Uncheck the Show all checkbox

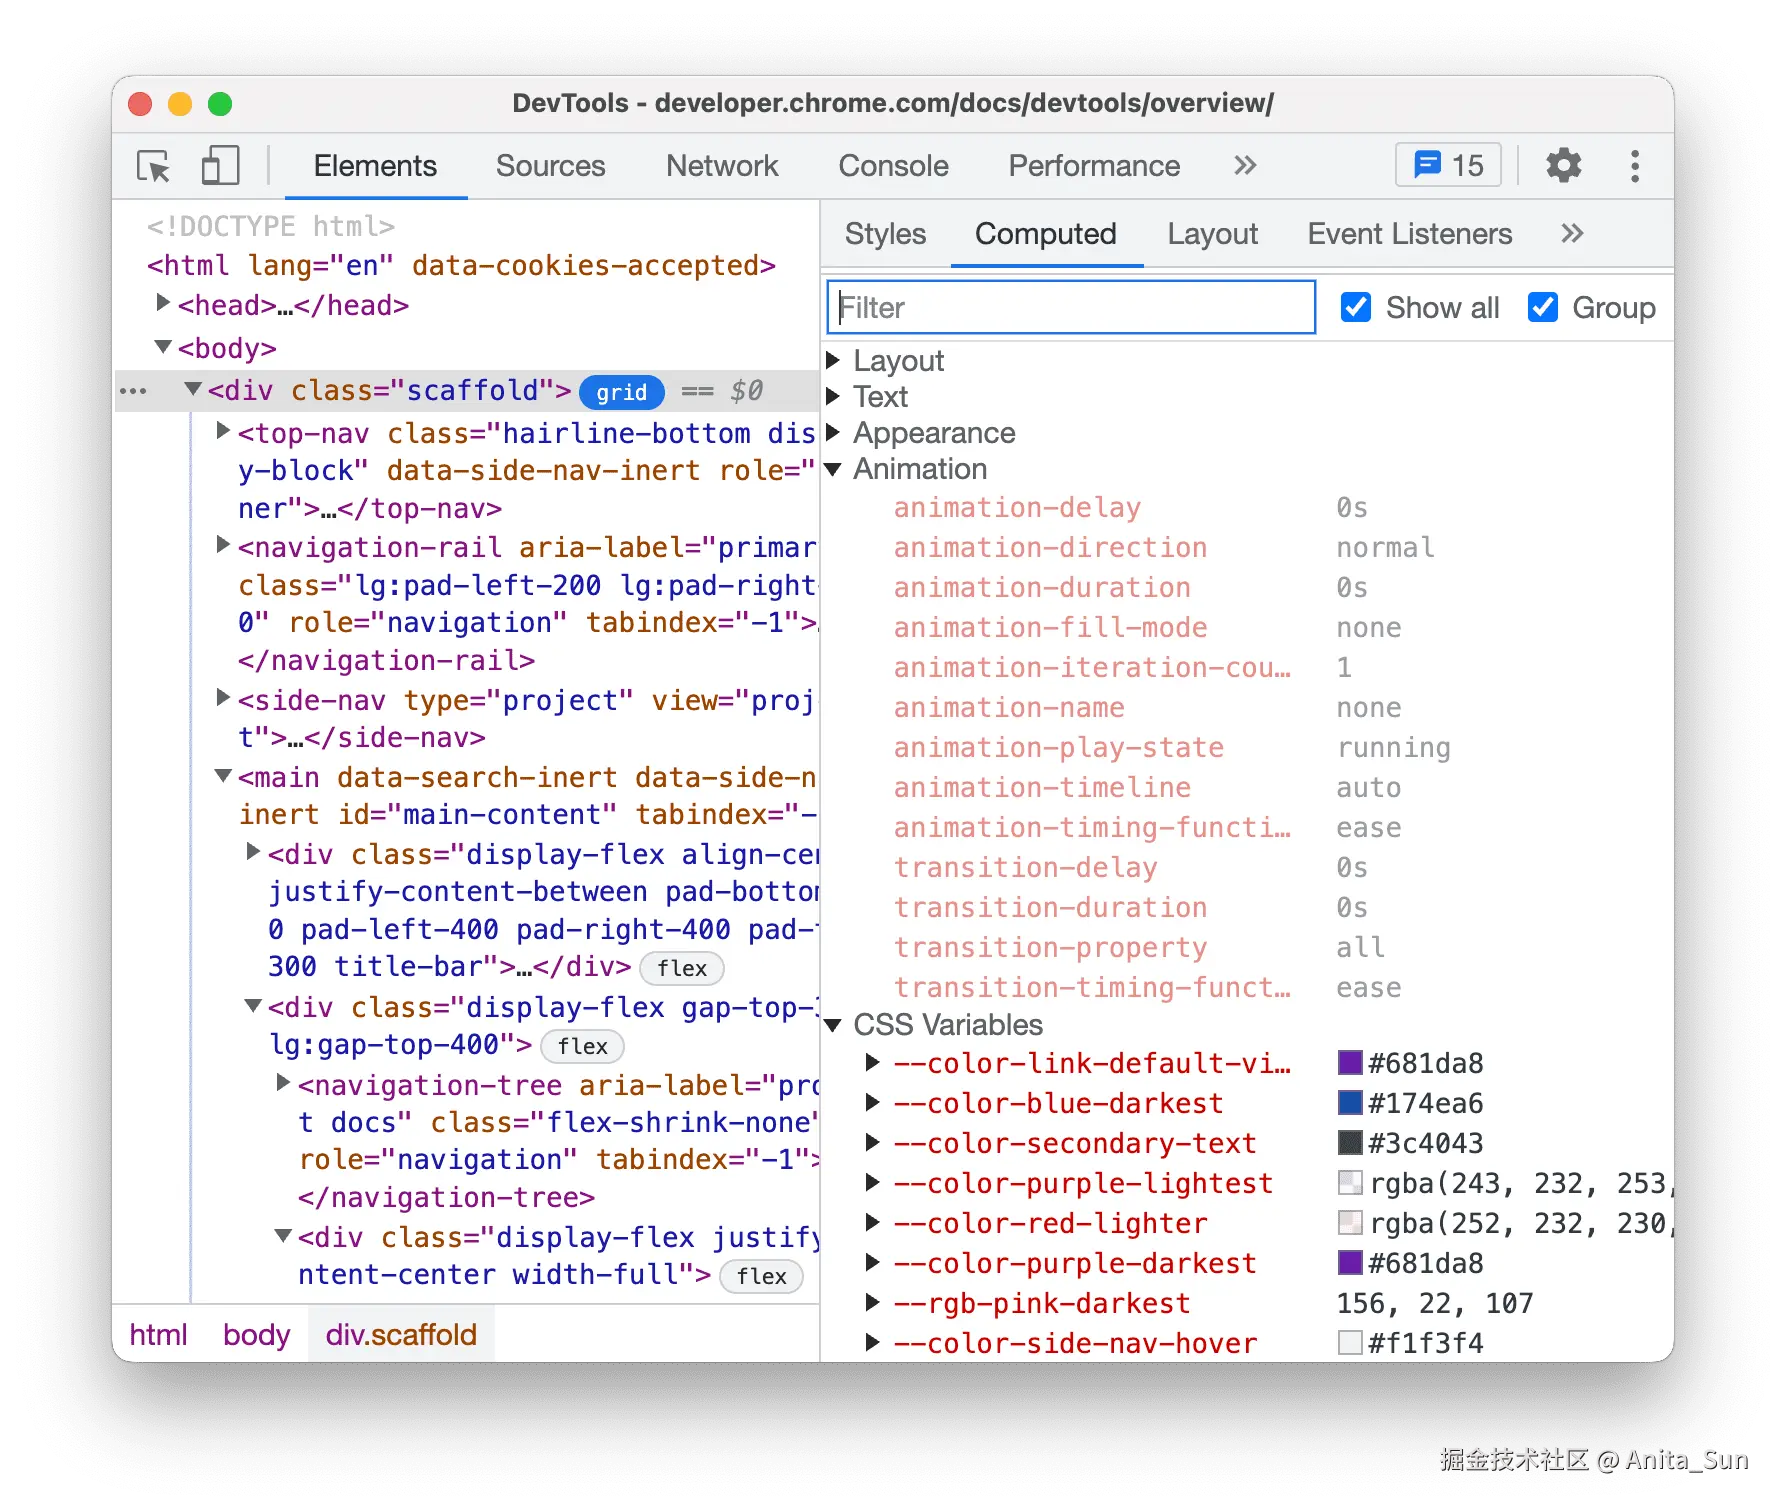coord(1355,307)
